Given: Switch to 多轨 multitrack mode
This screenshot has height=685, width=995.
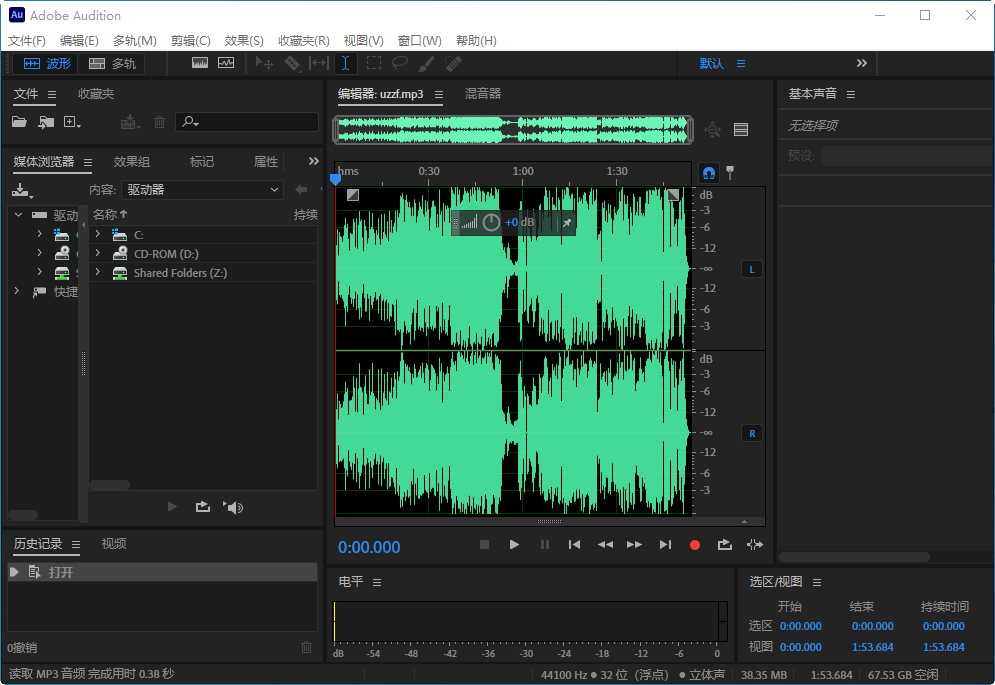Looking at the screenshot, I should pos(113,62).
